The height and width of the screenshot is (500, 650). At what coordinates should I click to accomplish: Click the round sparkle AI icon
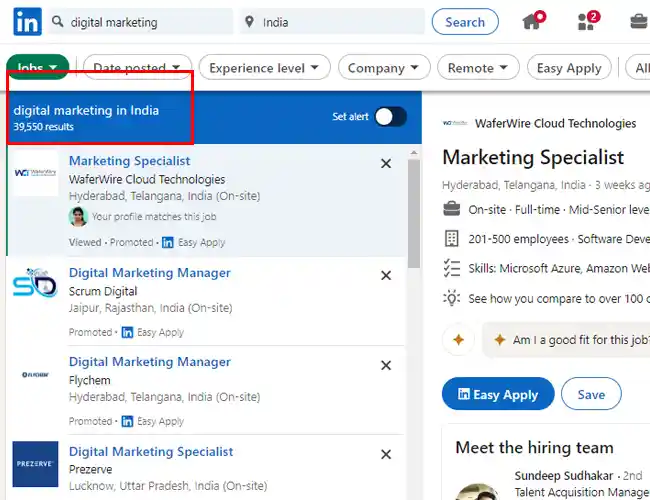458,340
